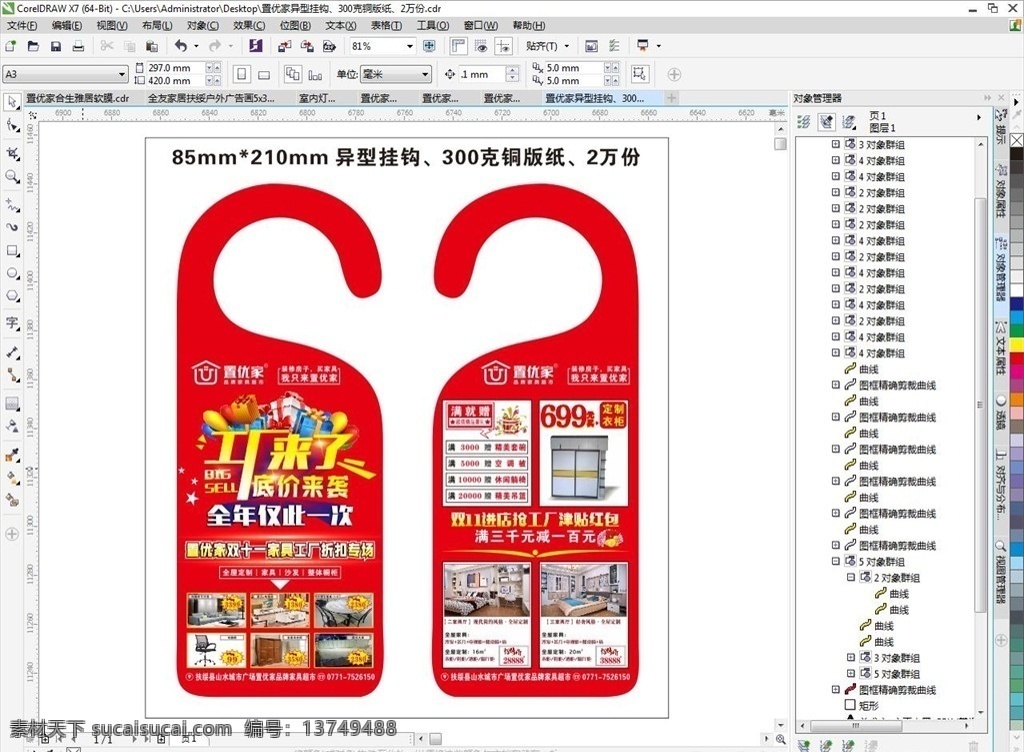Open the 文件(F) menu
Image resolution: width=1024 pixels, height=752 pixels.
pos(22,25)
